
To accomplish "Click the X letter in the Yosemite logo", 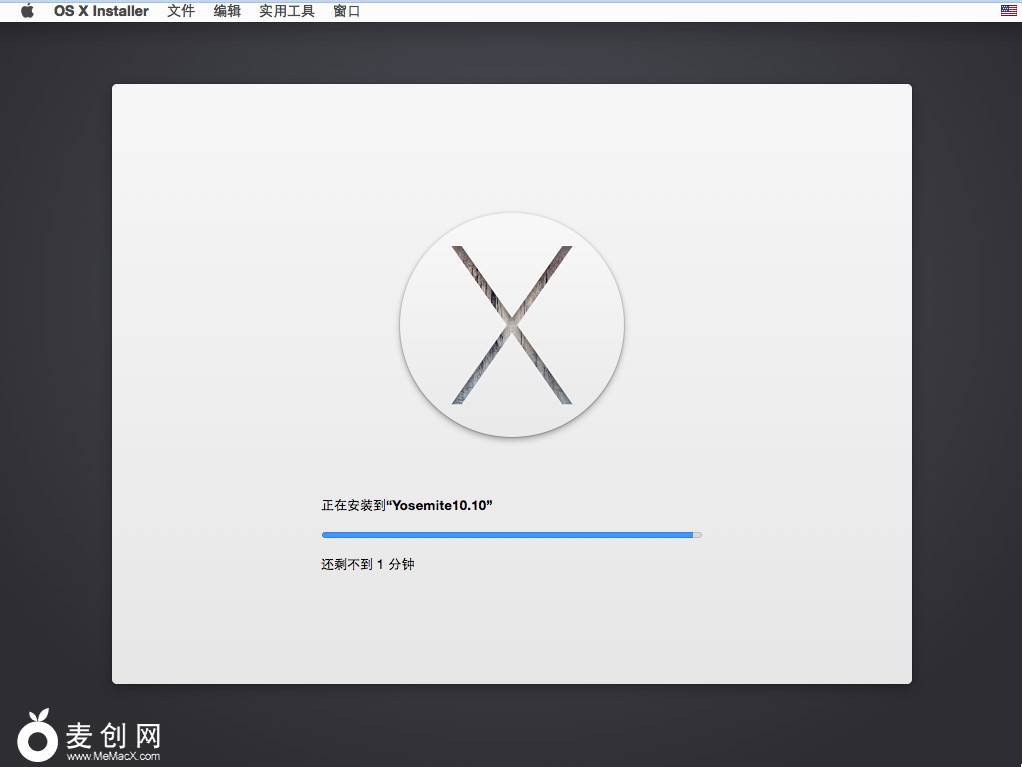I will 512,325.
